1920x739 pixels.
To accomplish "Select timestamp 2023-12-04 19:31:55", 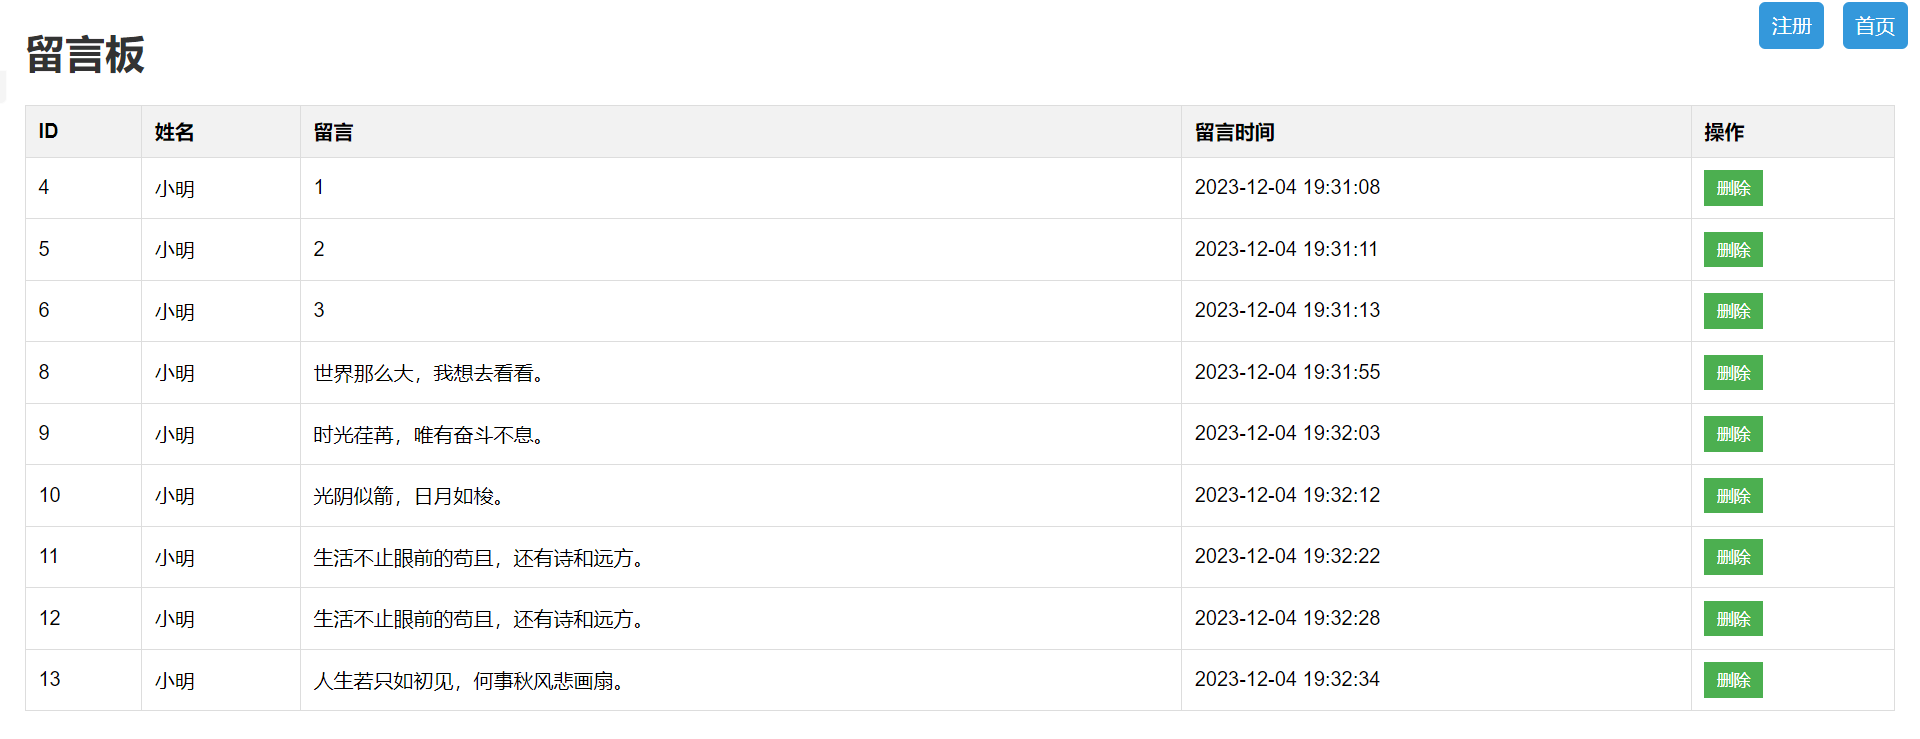I will [x=1287, y=372].
